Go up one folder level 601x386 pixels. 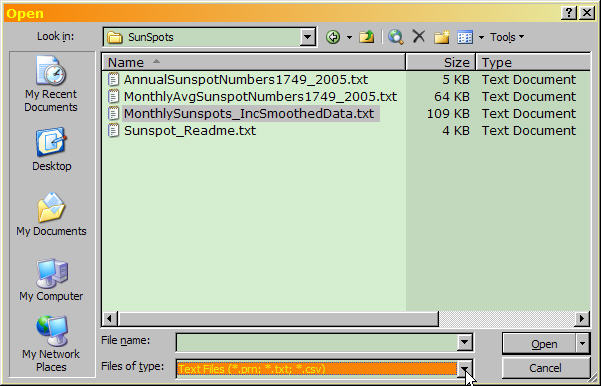[x=367, y=37]
